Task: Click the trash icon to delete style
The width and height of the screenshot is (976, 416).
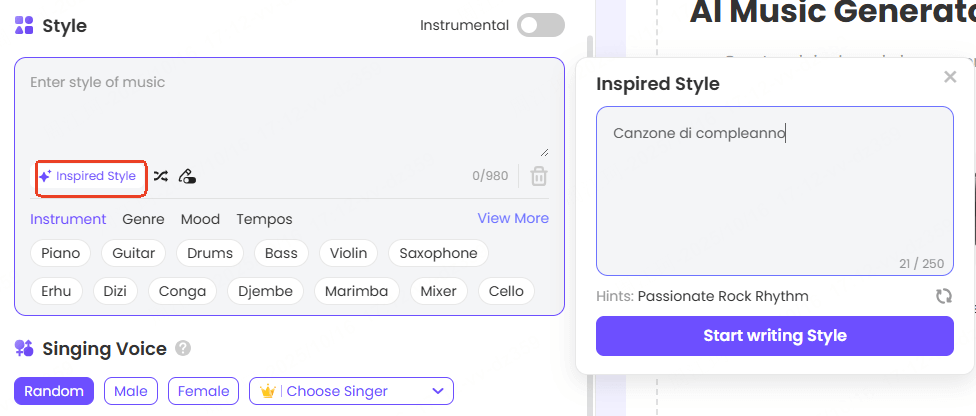Action: tap(538, 177)
